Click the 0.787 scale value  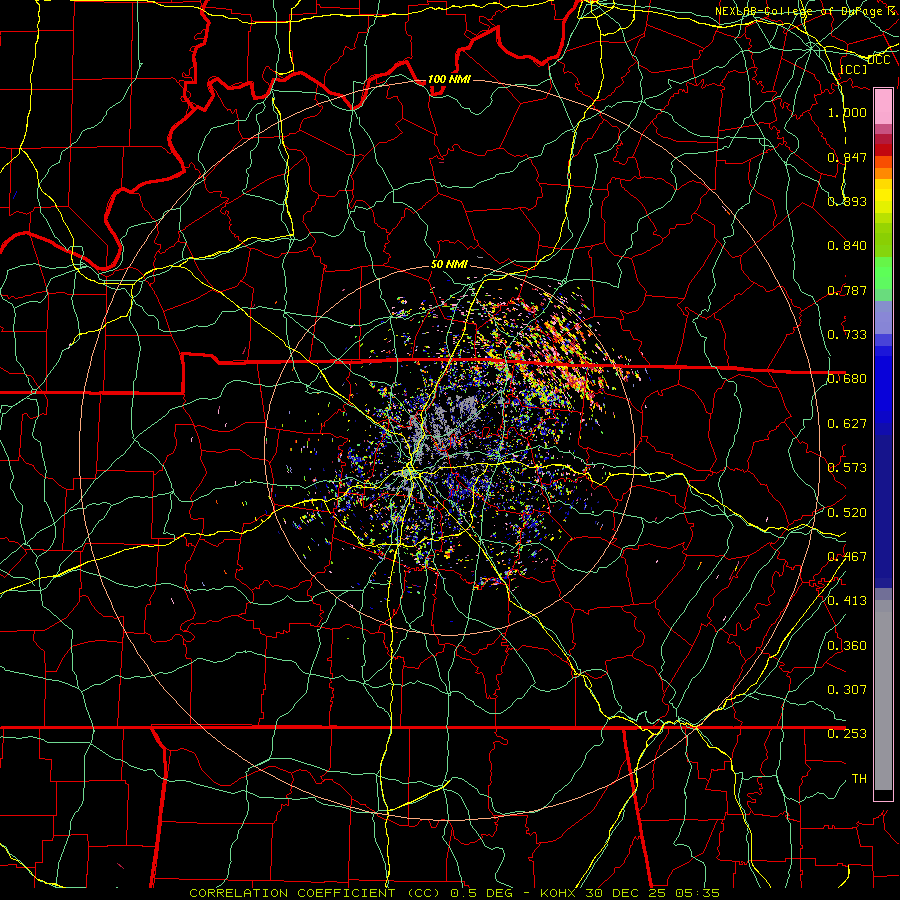click(x=847, y=290)
